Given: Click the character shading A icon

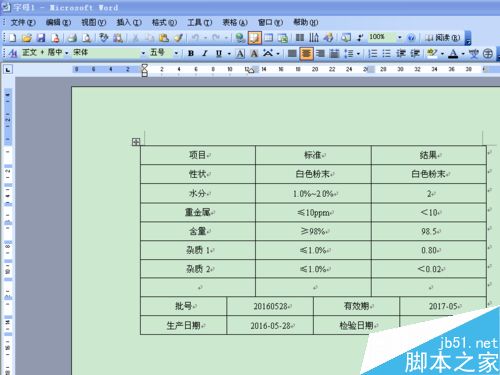Looking at the screenshot, I should click(x=254, y=53).
